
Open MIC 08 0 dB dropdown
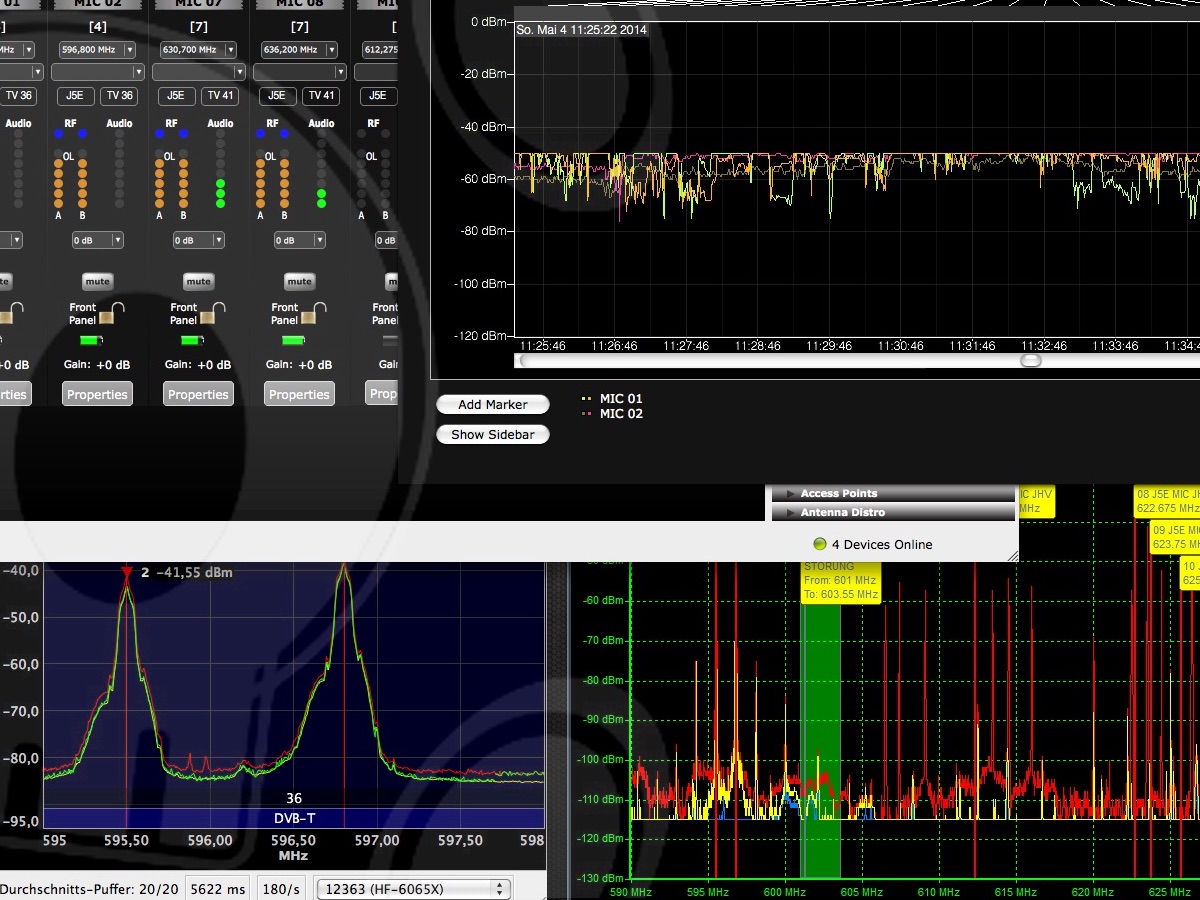pos(299,240)
